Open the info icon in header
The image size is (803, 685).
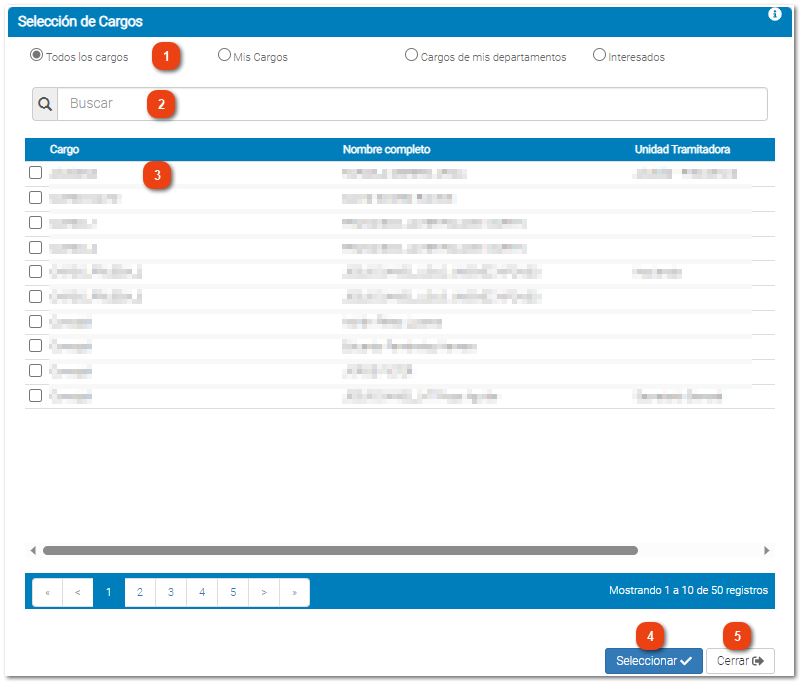(x=774, y=14)
